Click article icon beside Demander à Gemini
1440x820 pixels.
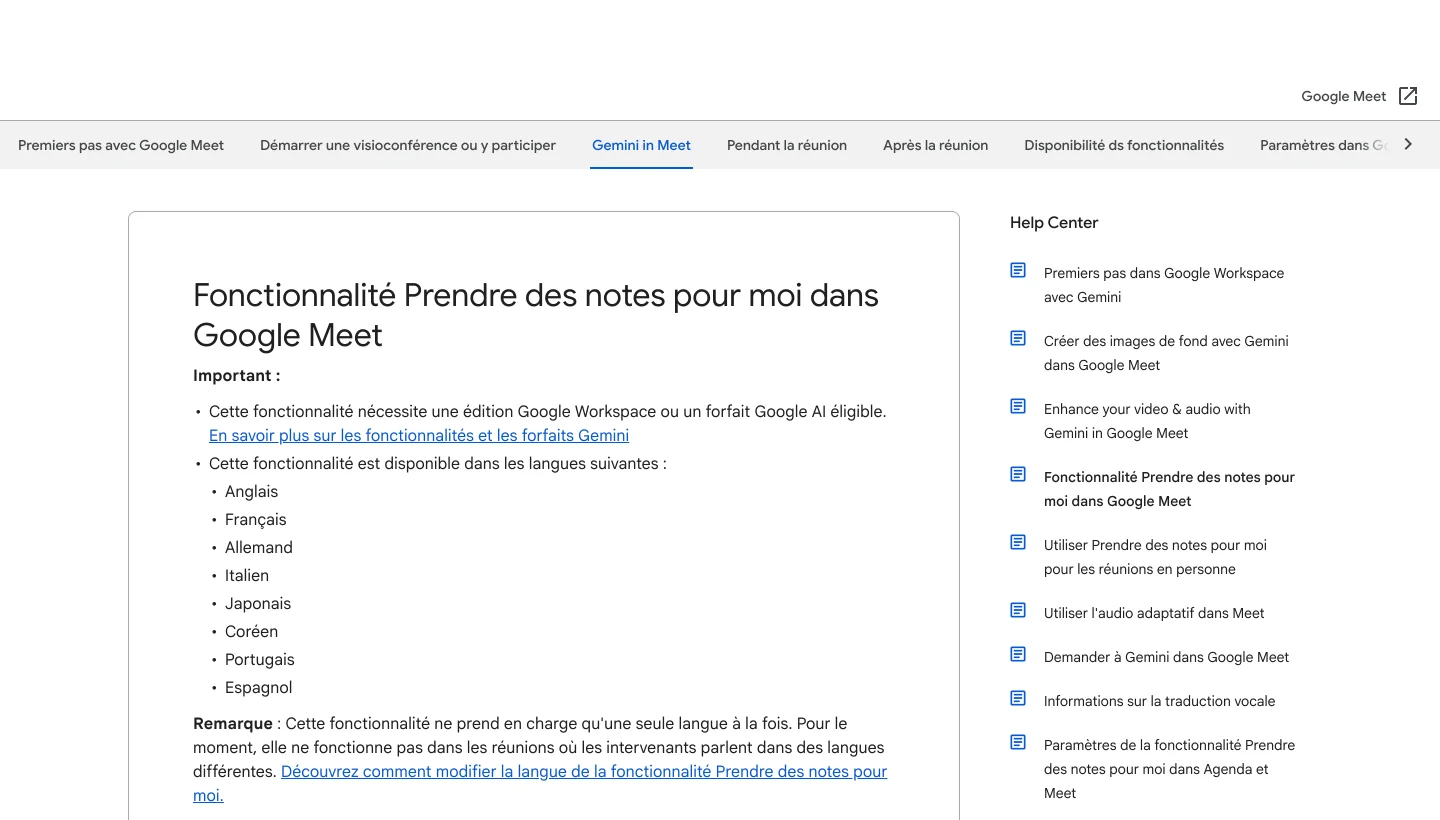[1018, 655]
